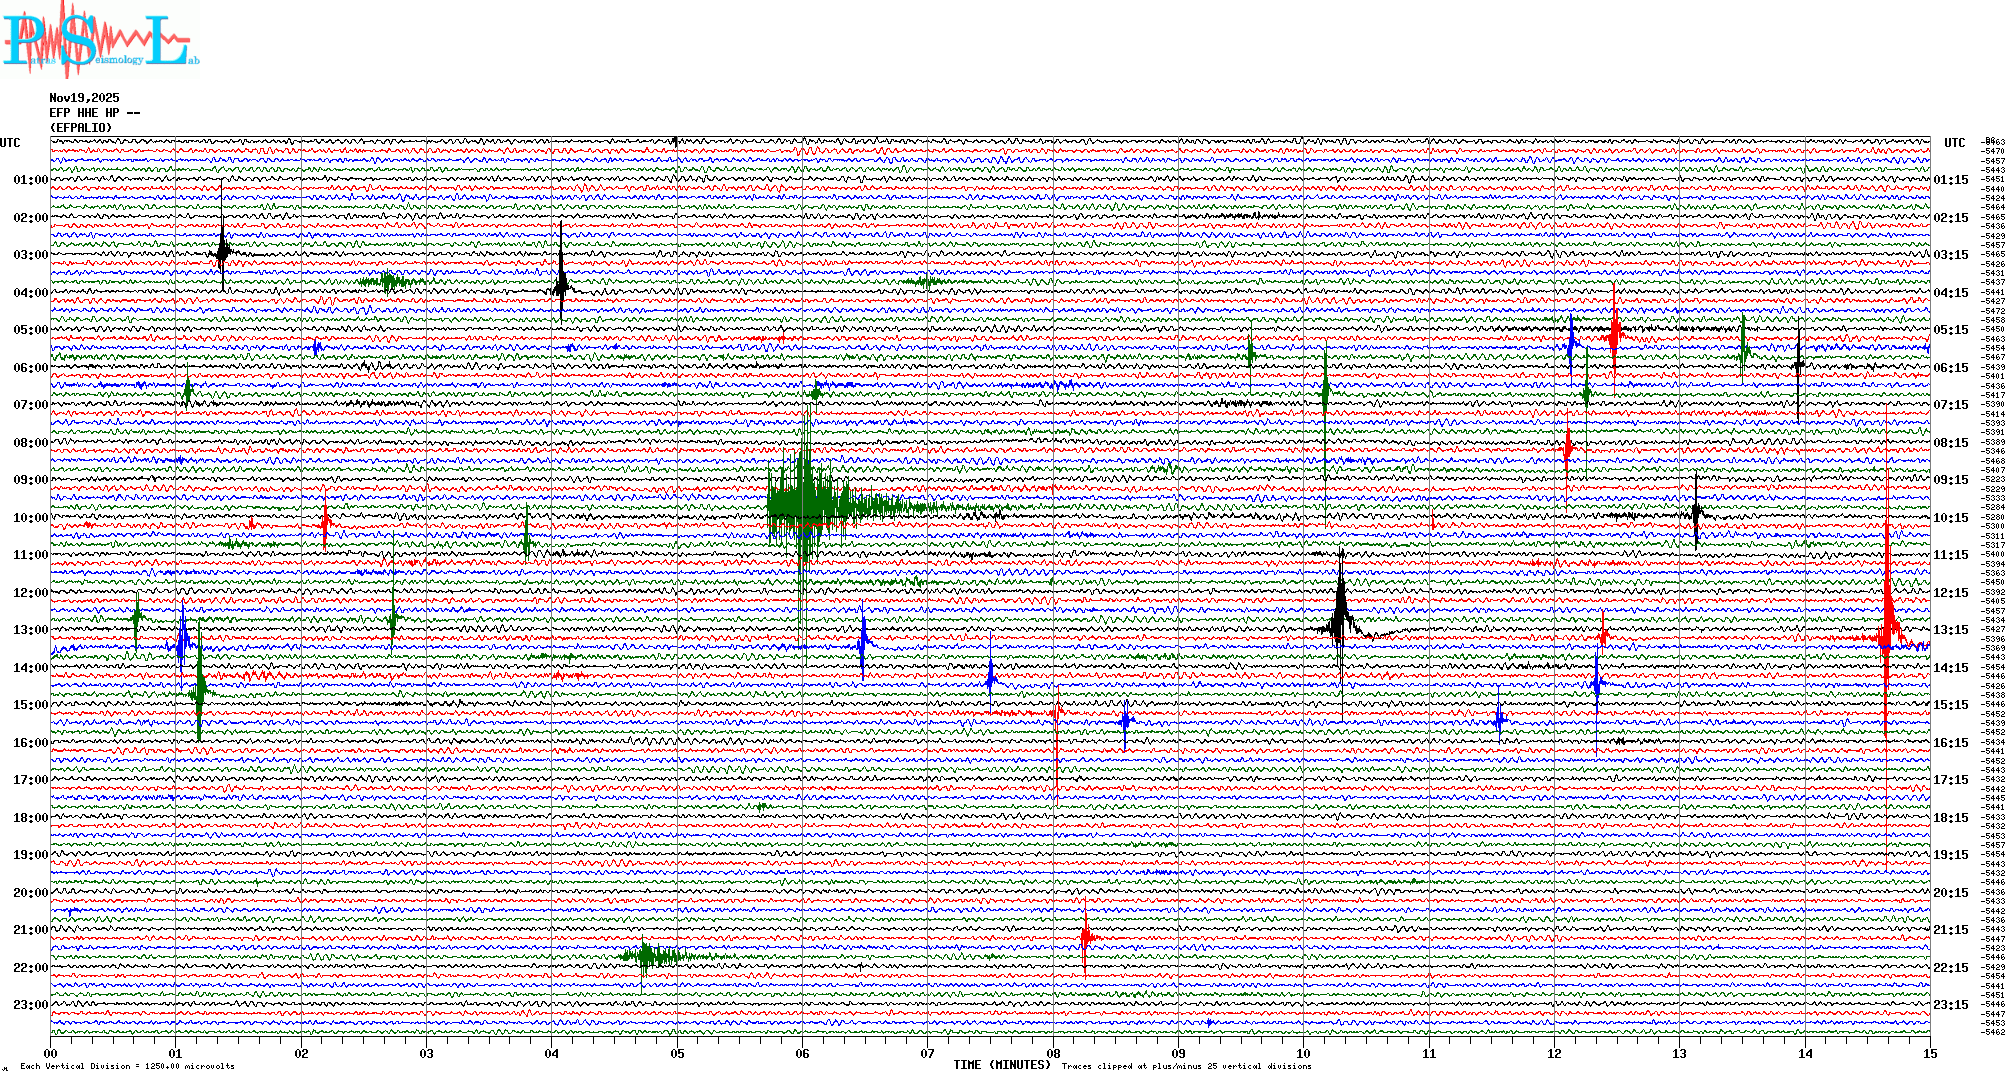Click the tall red spike near minute 14.6
This screenshot has width=2010, height=1080.
coord(1887,620)
